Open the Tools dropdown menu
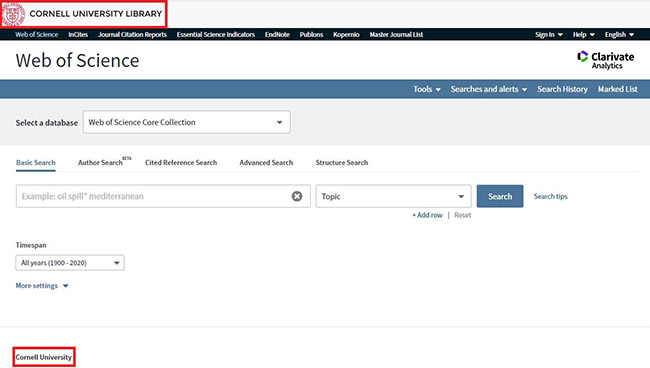650x368 pixels. pos(427,89)
